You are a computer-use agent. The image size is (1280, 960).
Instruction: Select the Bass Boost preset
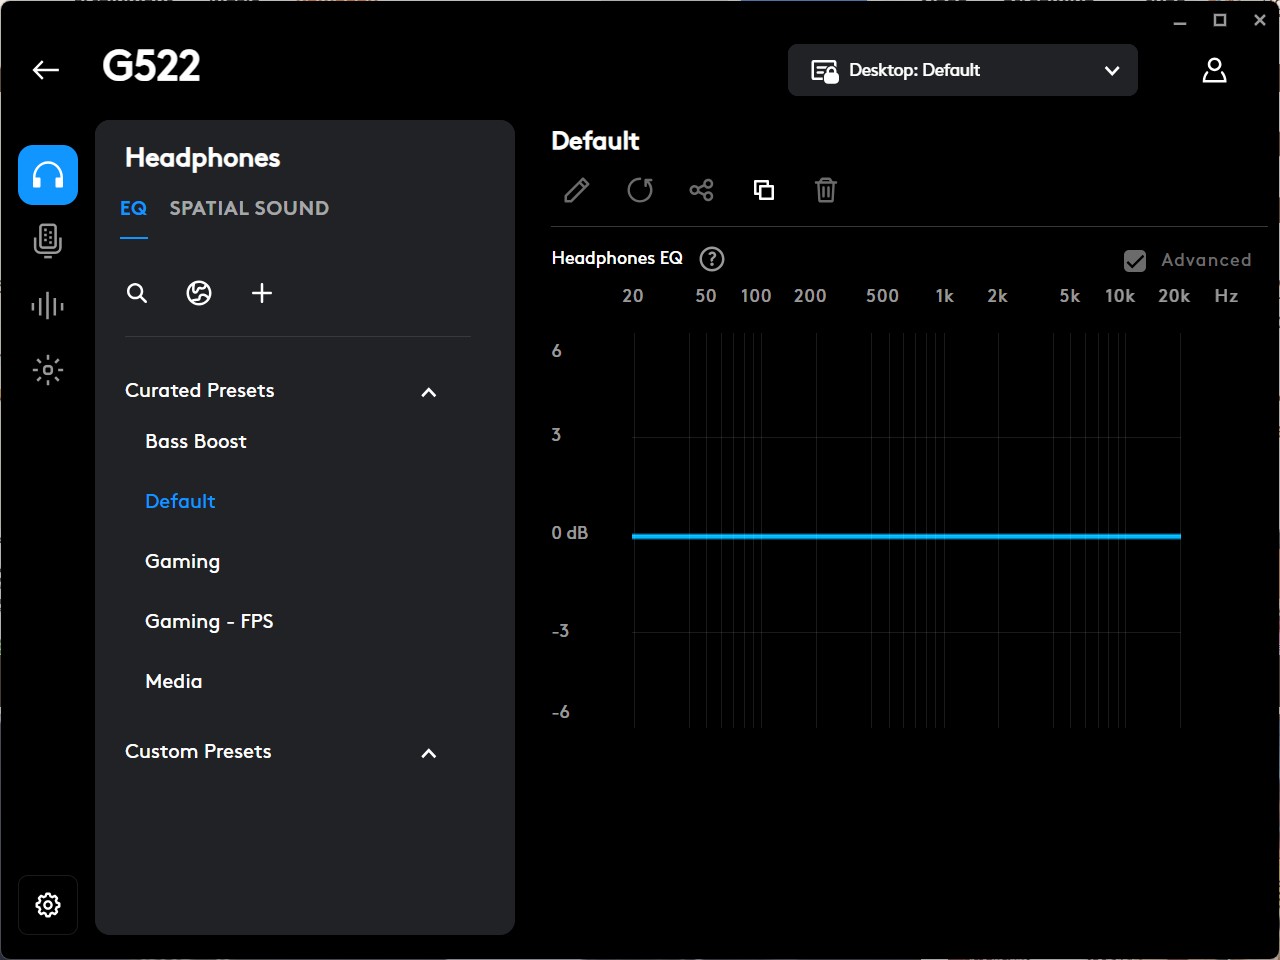[x=196, y=441]
